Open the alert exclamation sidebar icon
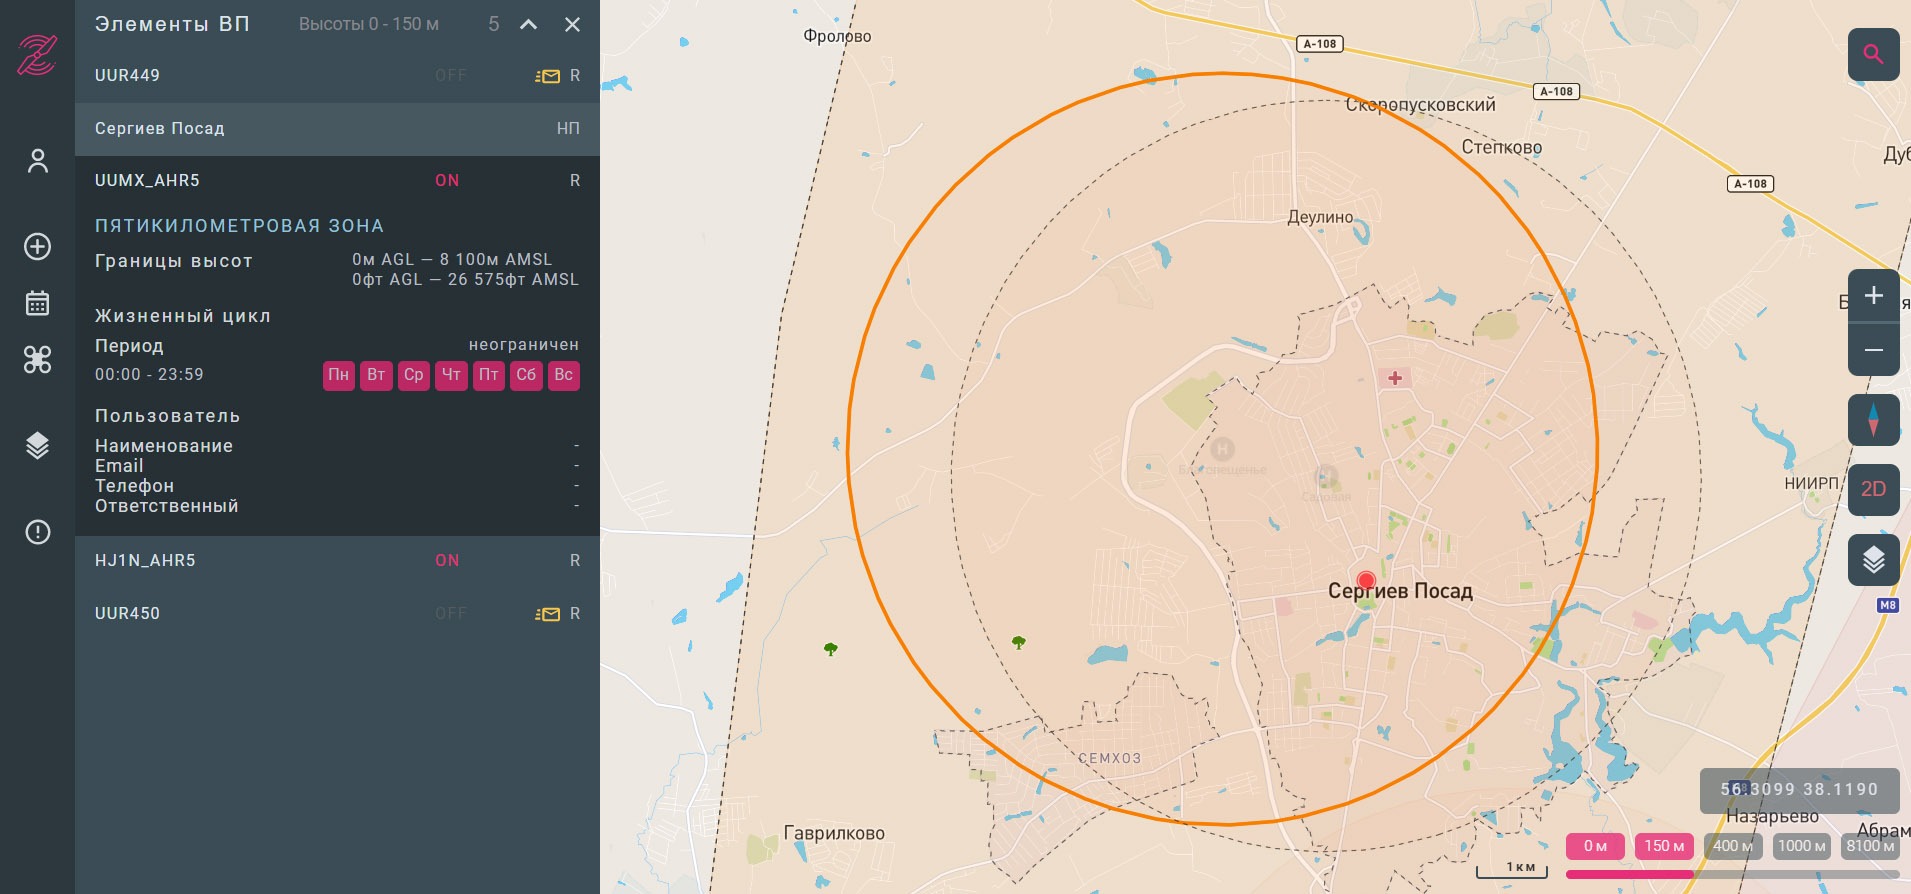 38,532
